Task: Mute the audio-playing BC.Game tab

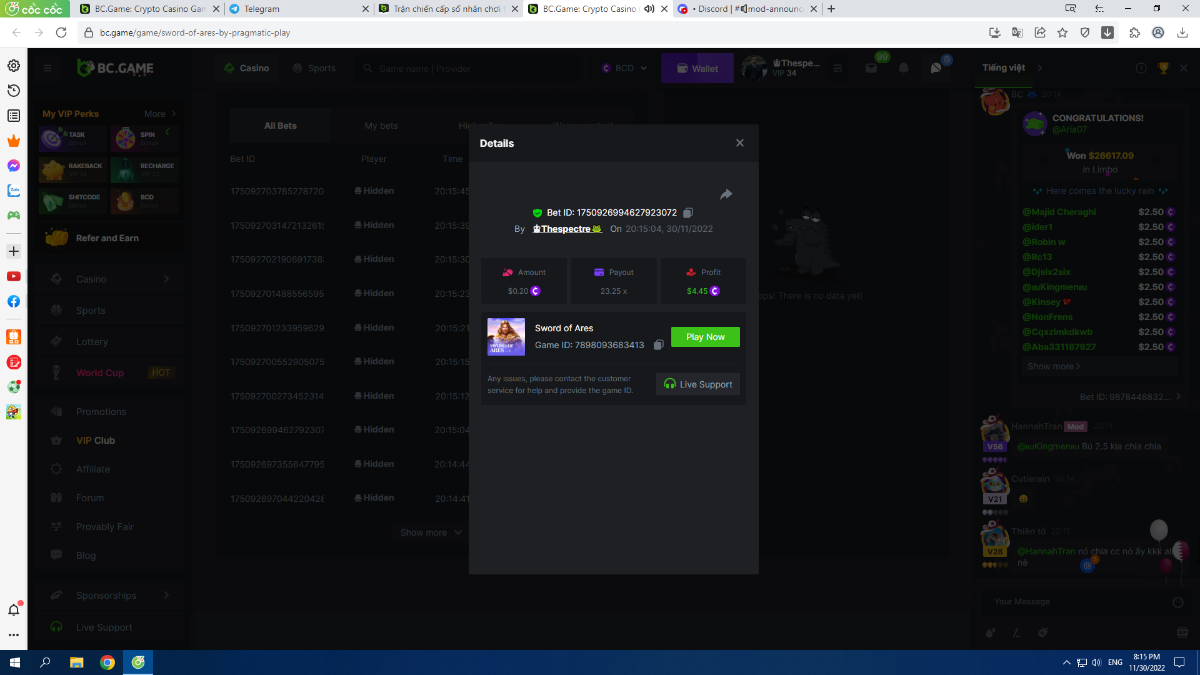Action: (649, 9)
